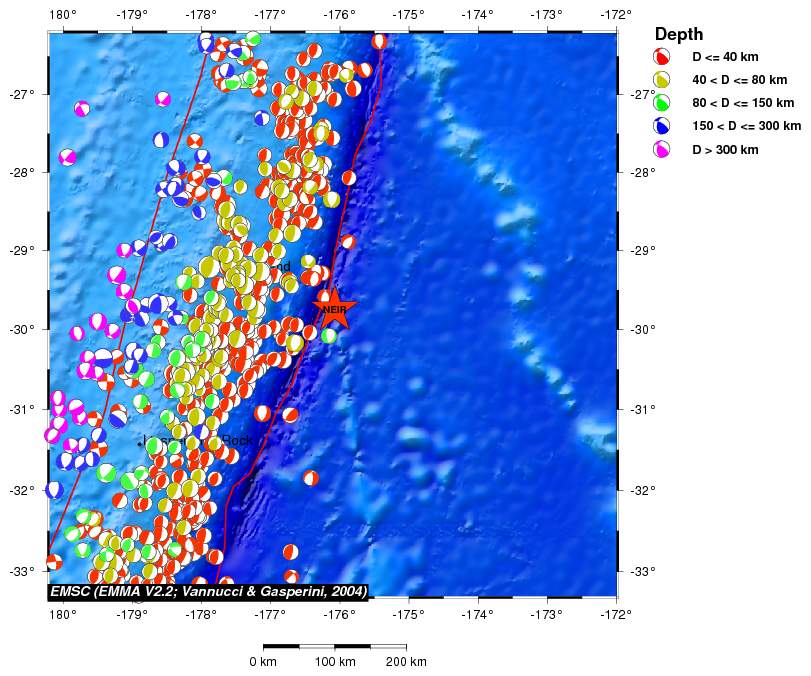Click the magenta D > 300 km legend symbol
Screen dimensions: 811x676
[661, 149]
